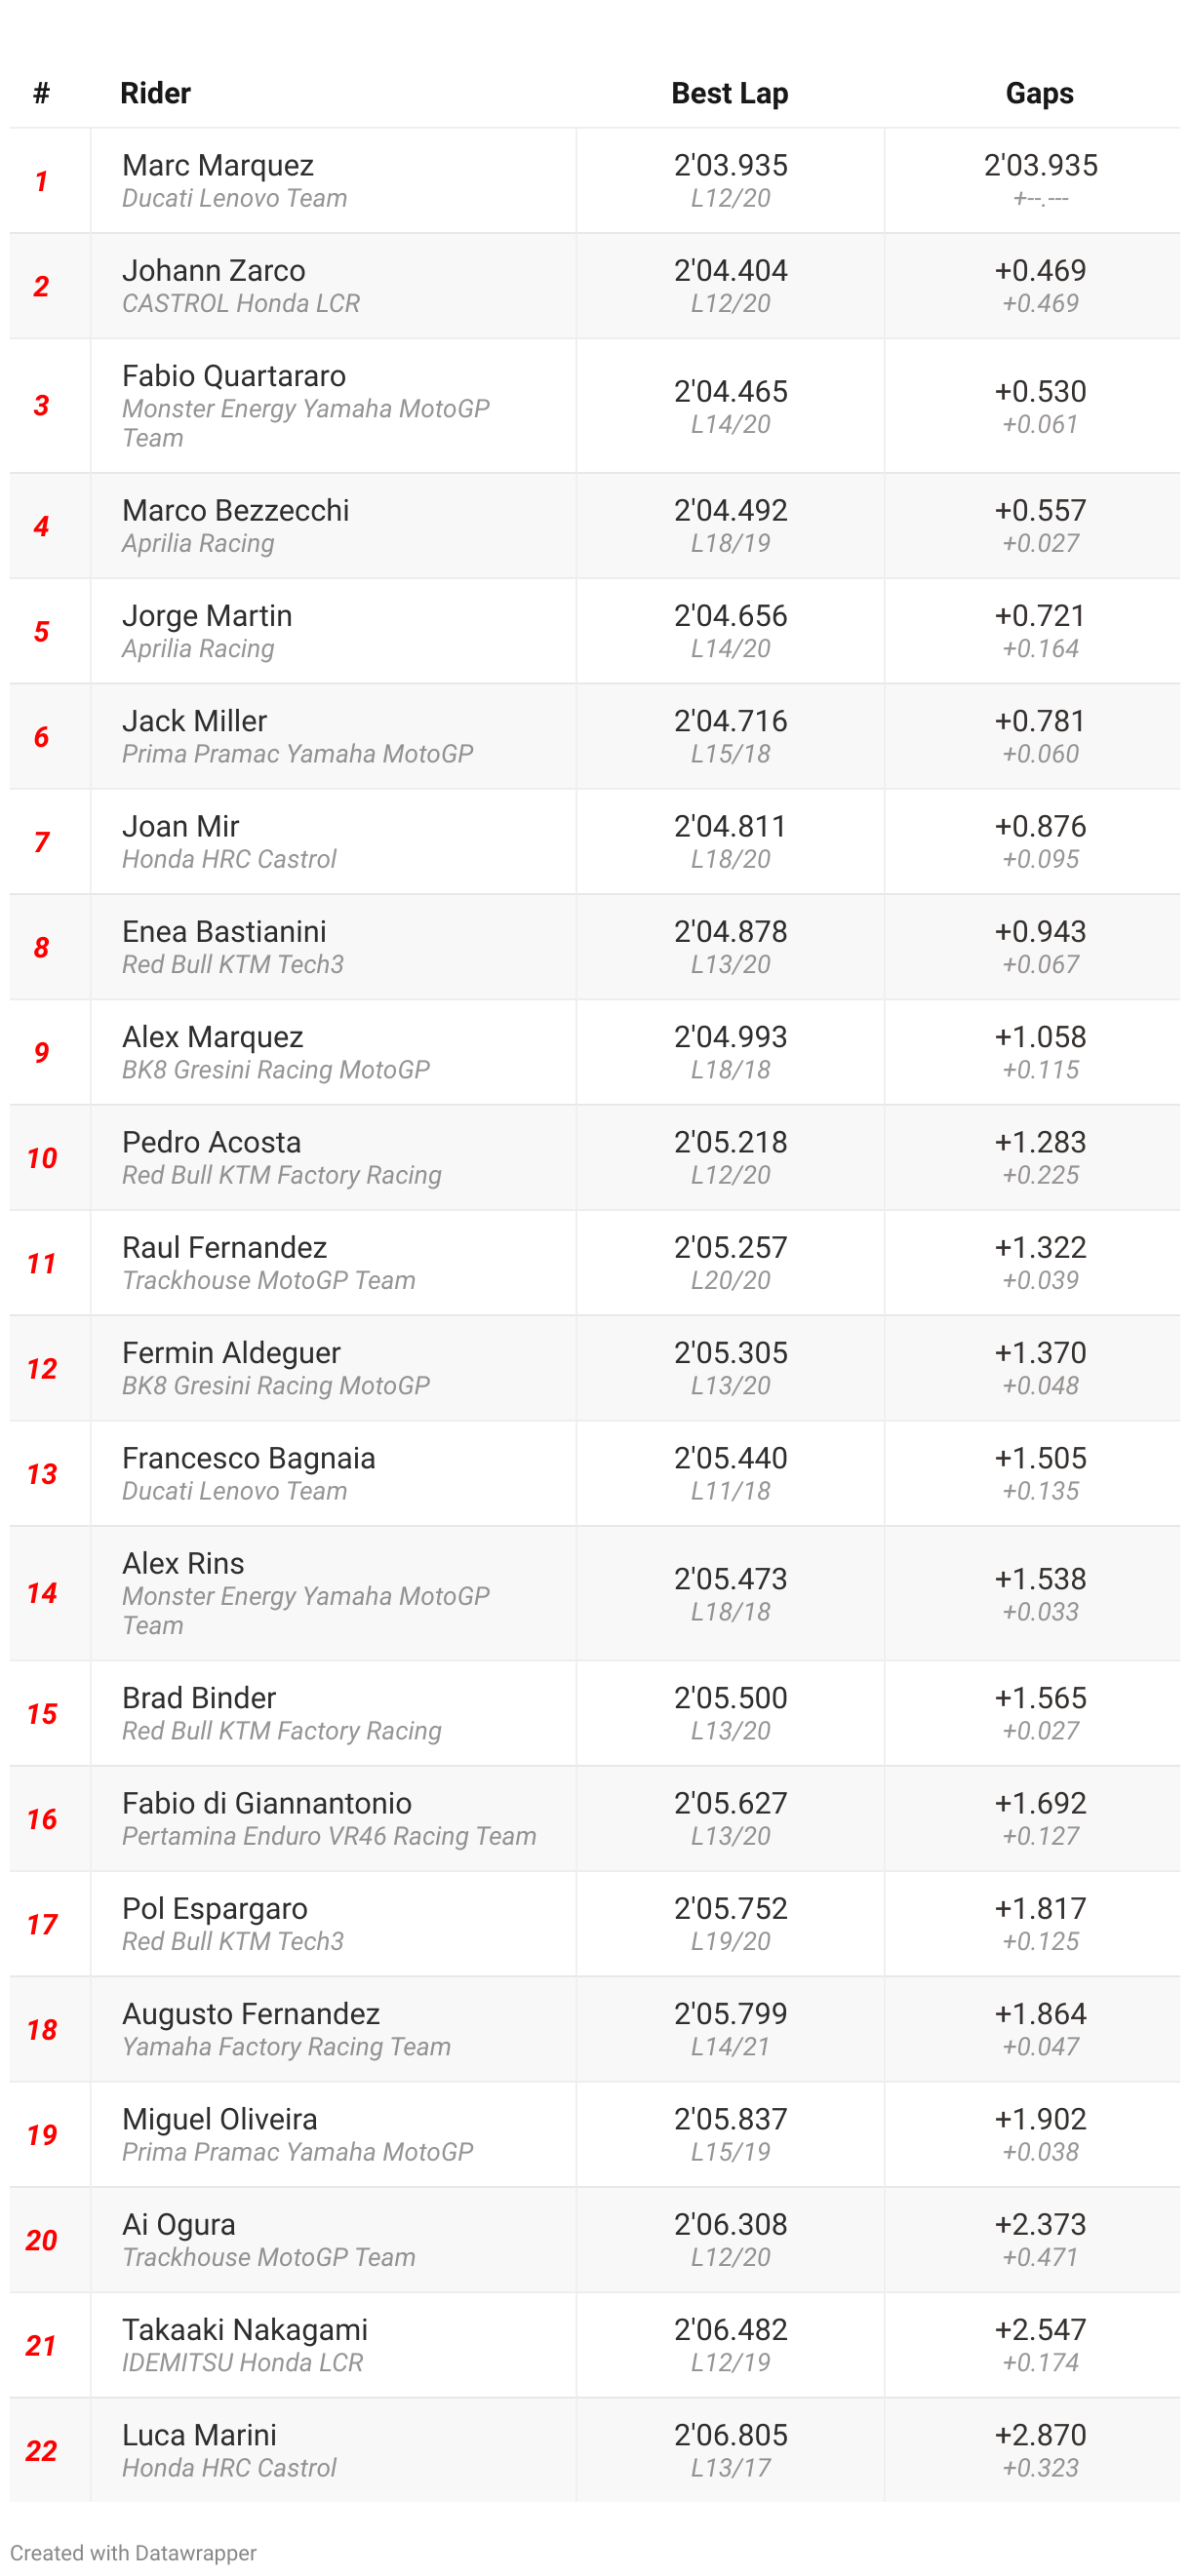Image resolution: width=1190 pixels, height=2576 pixels.
Task: Click Jorge Martin's gap value +0.721
Action: coord(1039,615)
